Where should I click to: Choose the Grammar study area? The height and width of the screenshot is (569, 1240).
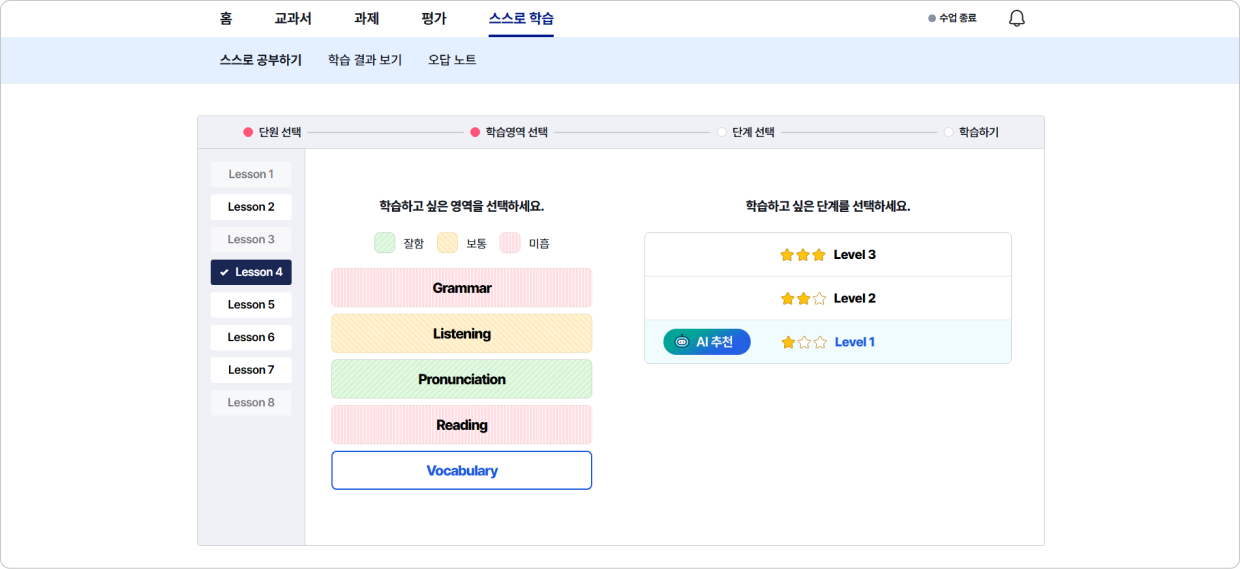click(462, 288)
